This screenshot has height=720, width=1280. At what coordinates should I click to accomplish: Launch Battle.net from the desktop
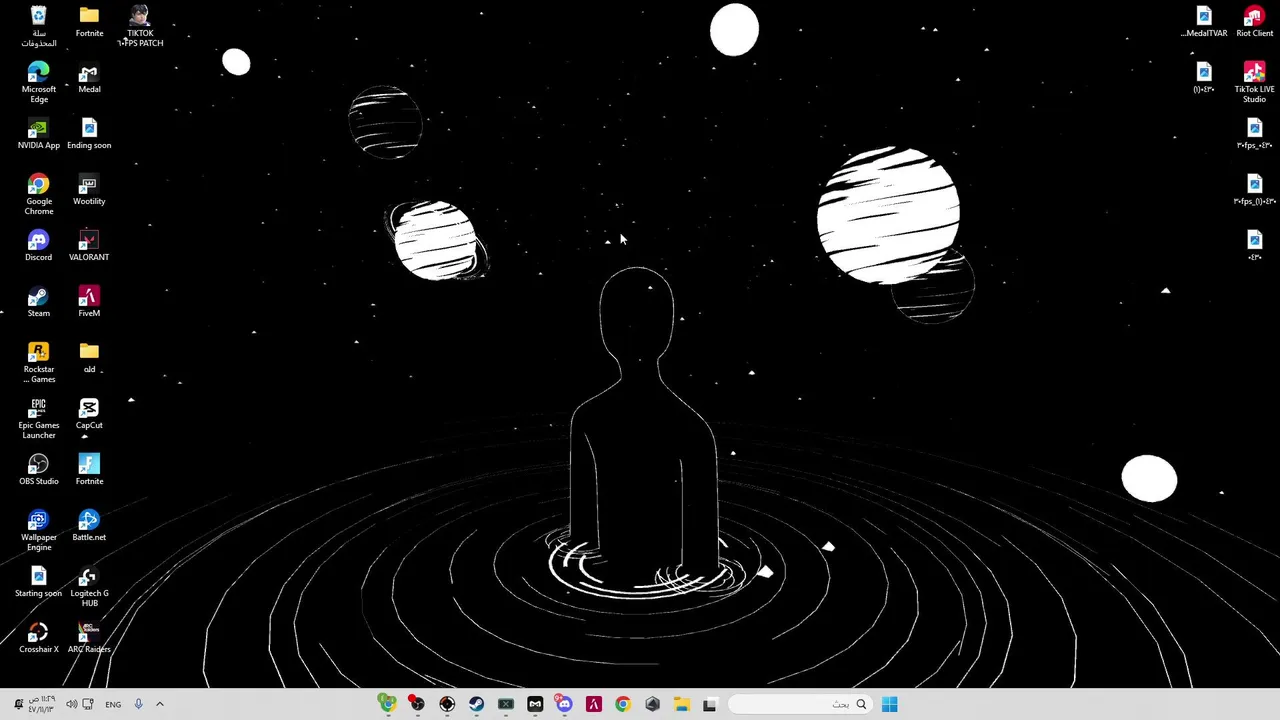point(89,526)
